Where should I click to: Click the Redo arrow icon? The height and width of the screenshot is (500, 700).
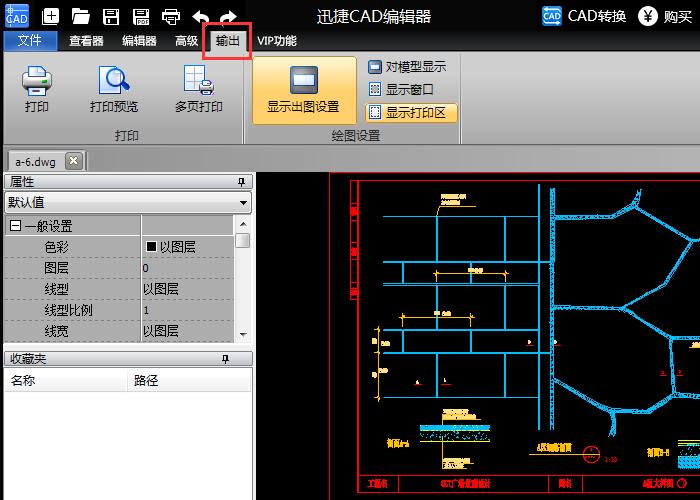point(229,16)
